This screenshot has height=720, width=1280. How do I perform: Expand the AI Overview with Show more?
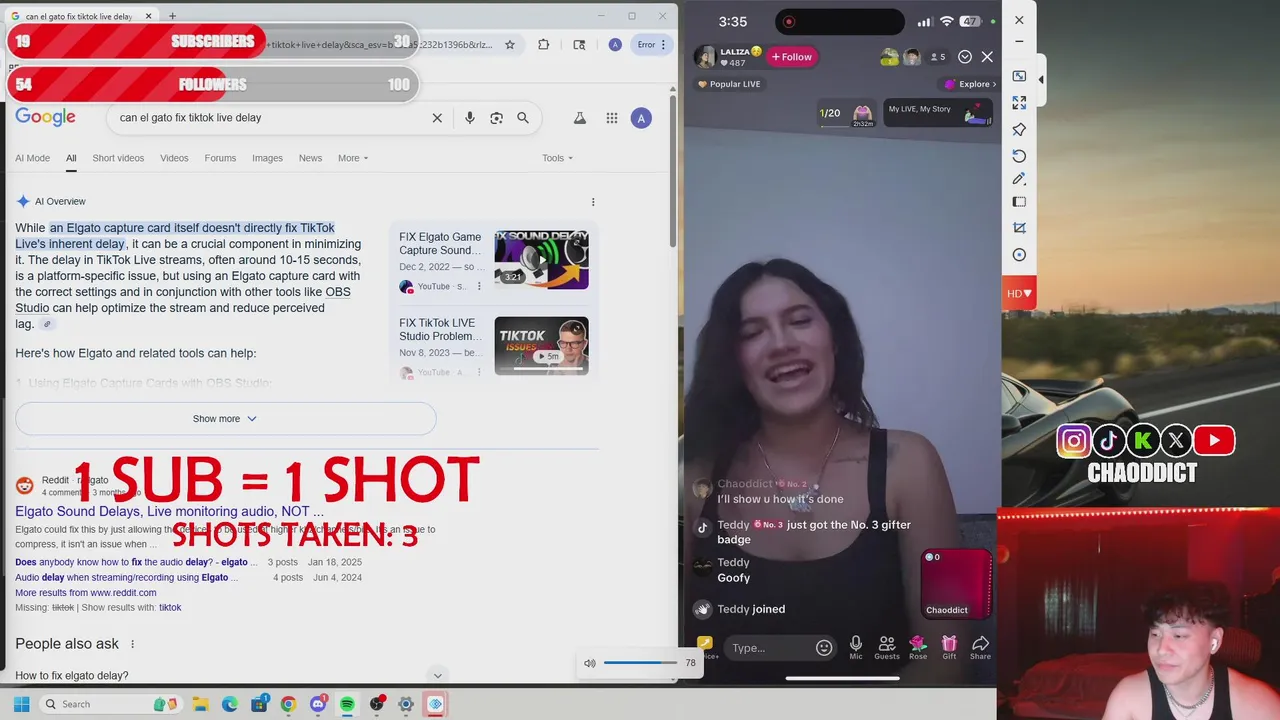click(225, 419)
